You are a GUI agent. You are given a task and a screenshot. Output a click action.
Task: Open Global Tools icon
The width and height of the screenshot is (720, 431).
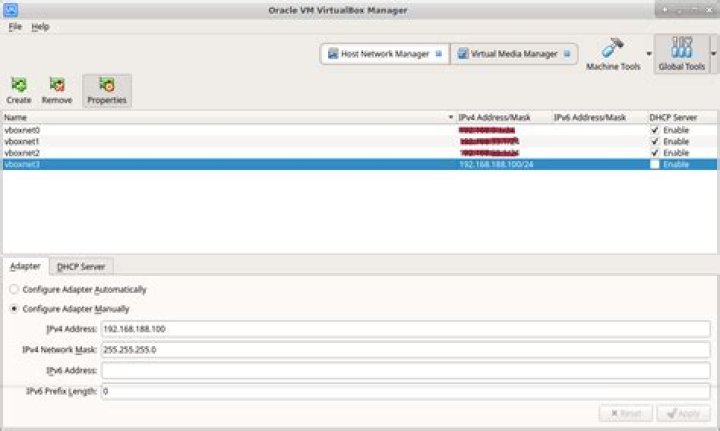(x=681, y=48)
